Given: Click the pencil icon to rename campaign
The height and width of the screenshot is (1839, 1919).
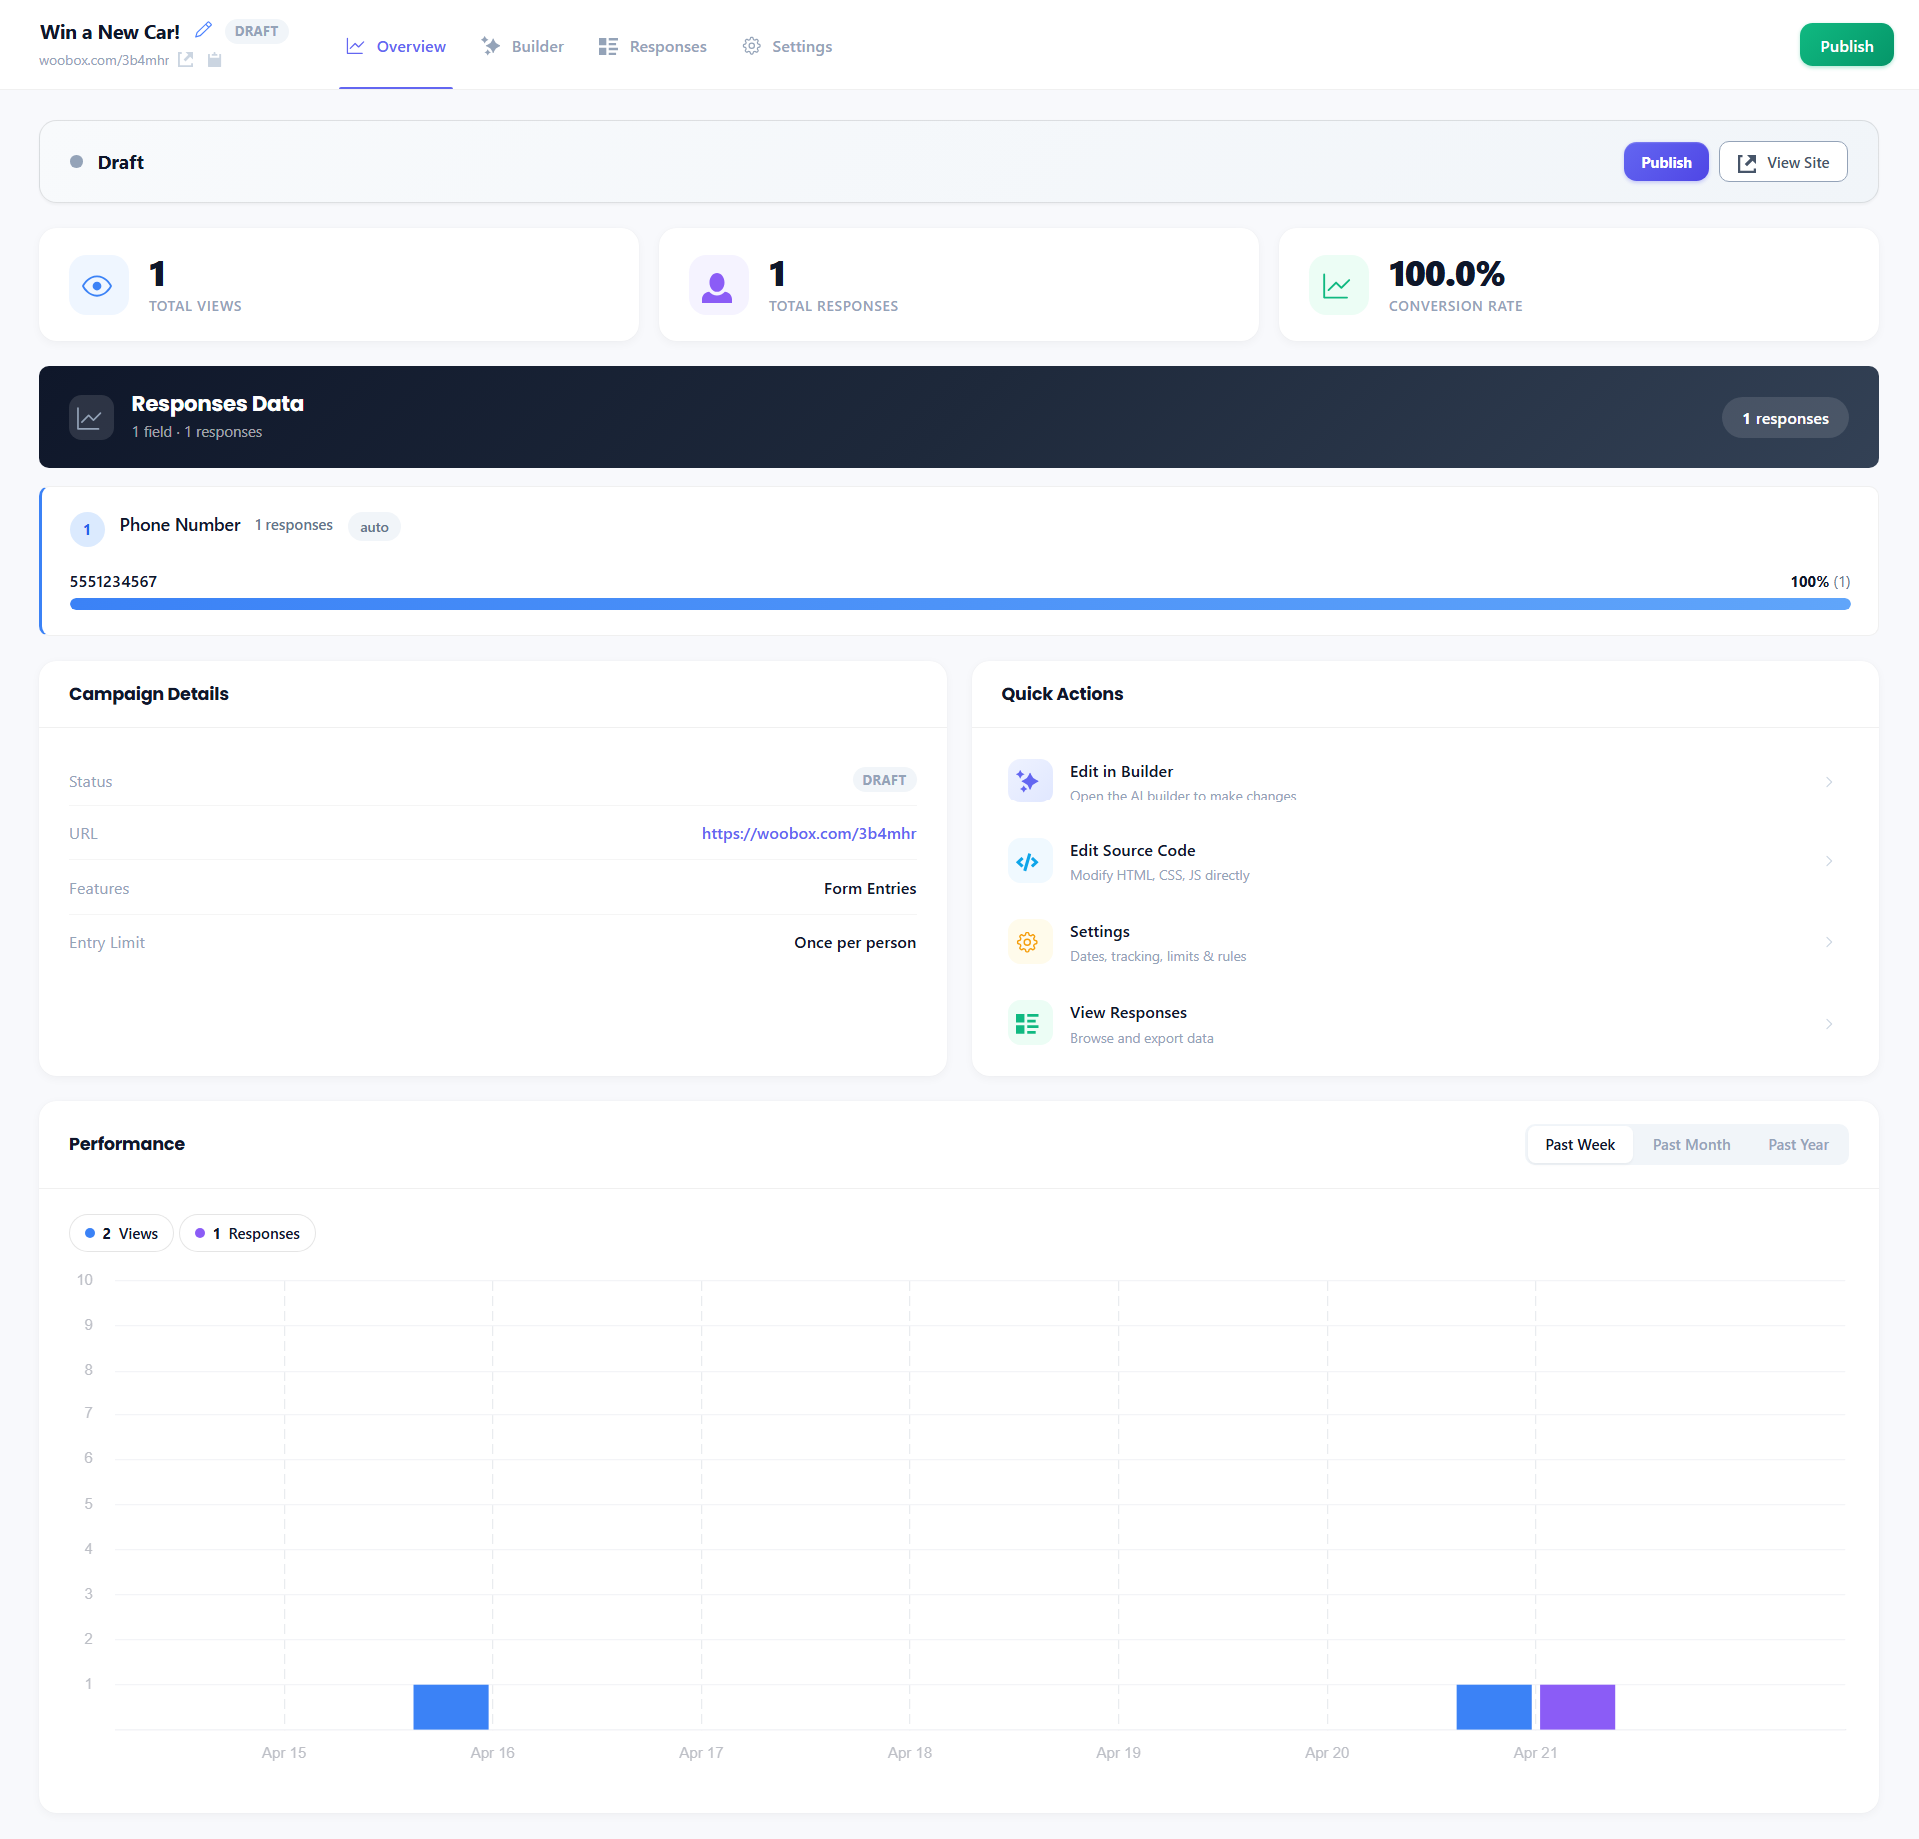Looking at the screenshot, I should (203, 30).
